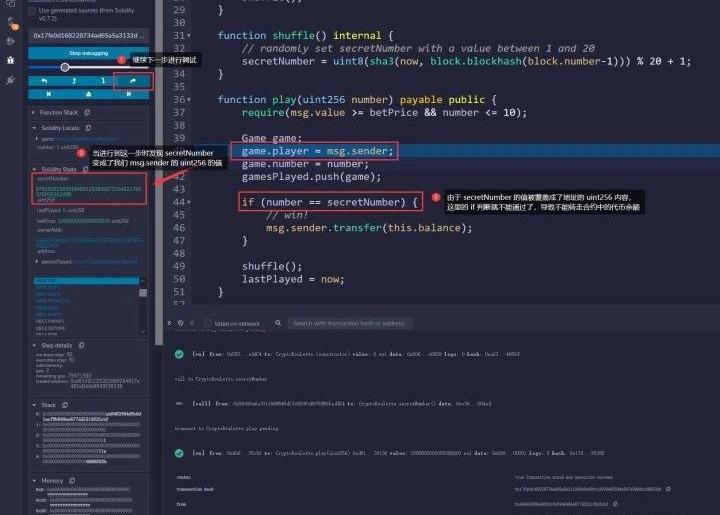Viewport: 720px width, 515px height.
Task: Click the step into forward arrow button
Action: pos(104,81)
